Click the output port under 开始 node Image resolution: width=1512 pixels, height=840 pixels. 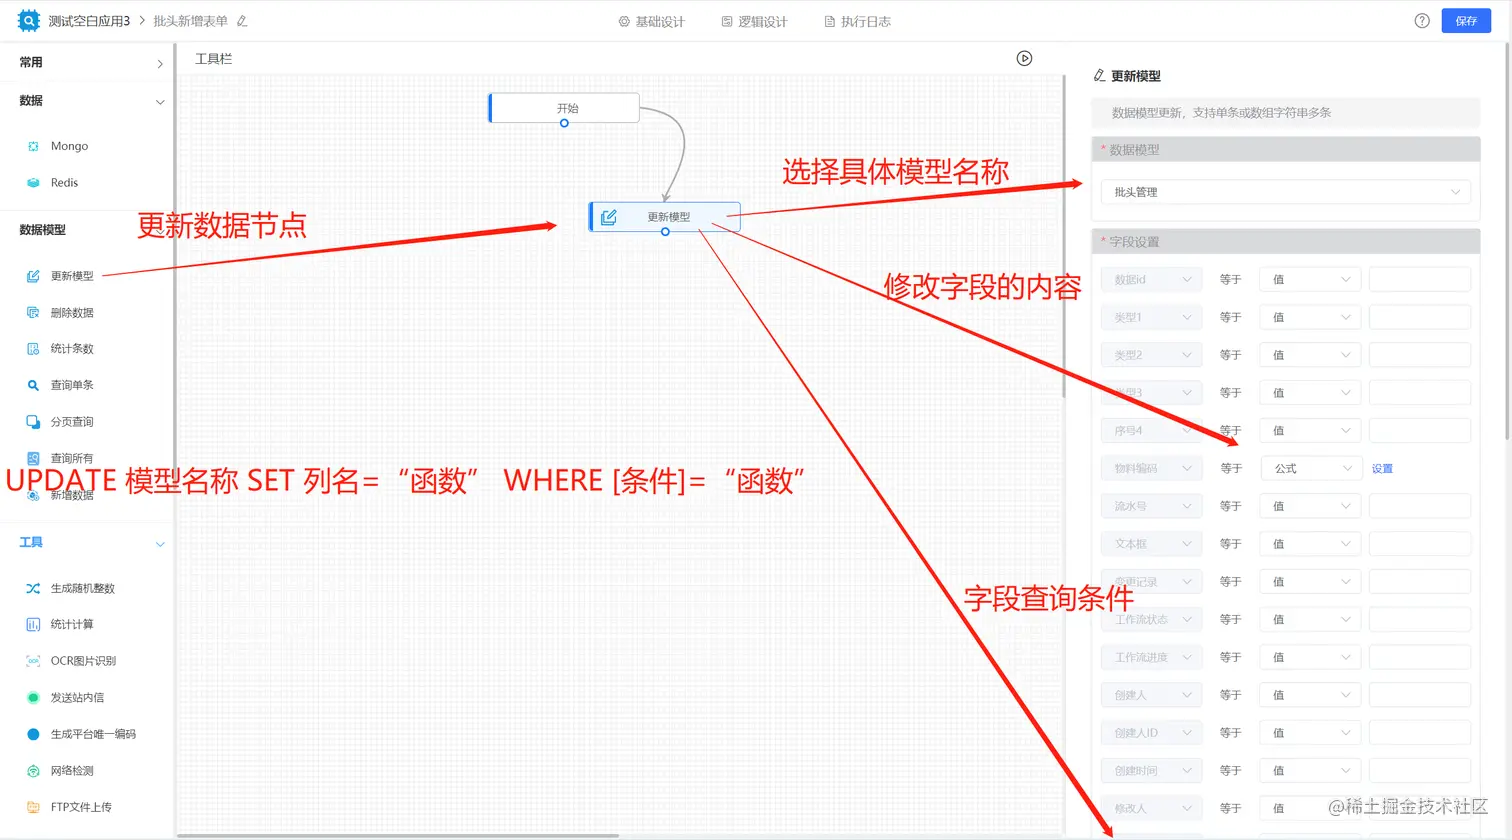click(x=564, y=123)
